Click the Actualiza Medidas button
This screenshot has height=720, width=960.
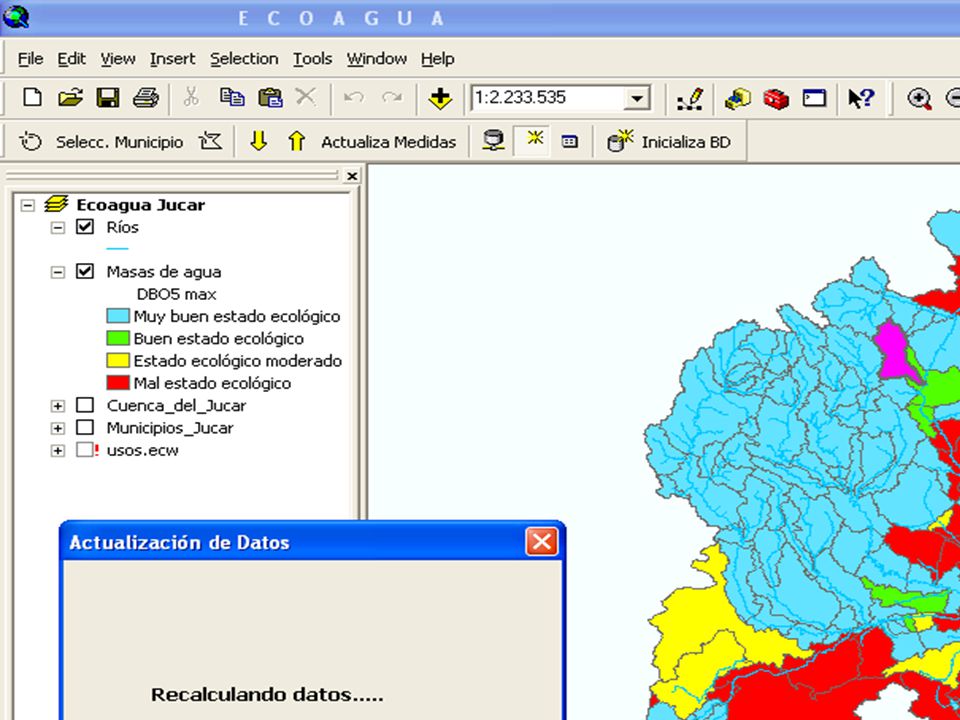[388, 142]
